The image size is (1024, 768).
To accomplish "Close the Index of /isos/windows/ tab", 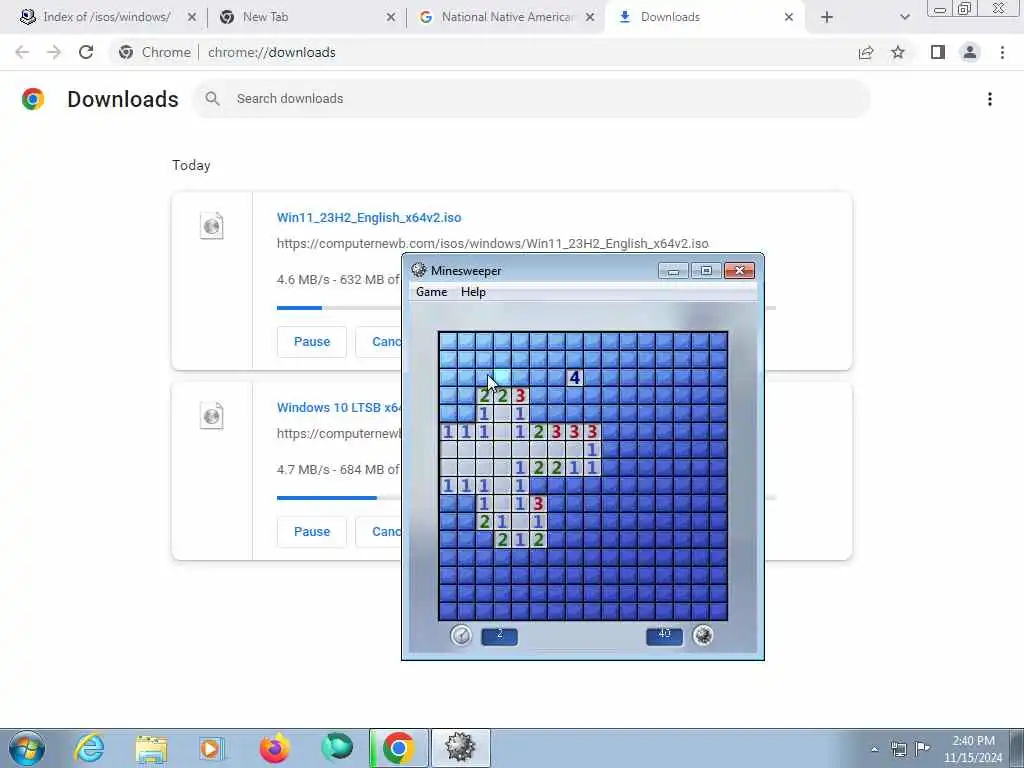I will 191,17.
